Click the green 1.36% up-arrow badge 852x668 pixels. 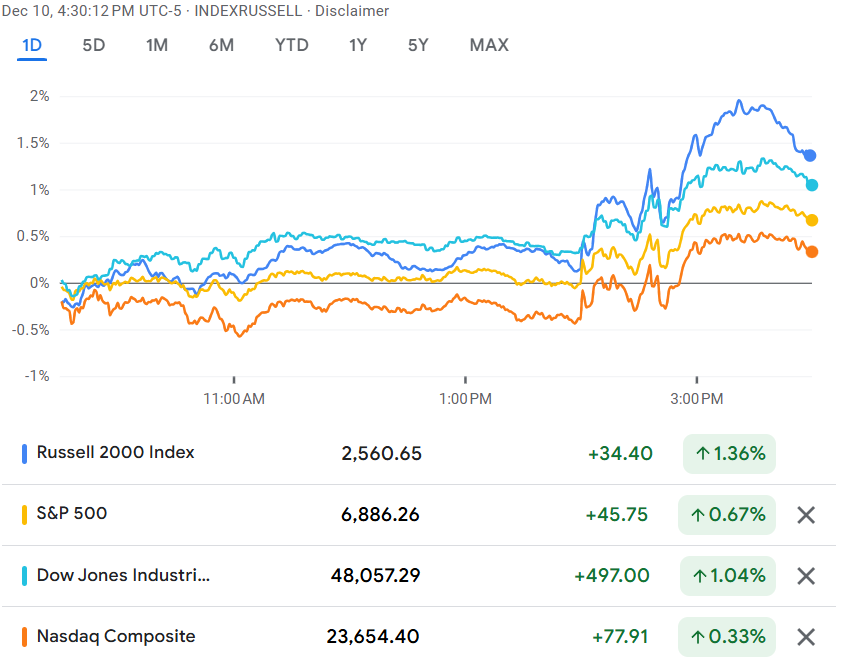(x=729, y=454)
